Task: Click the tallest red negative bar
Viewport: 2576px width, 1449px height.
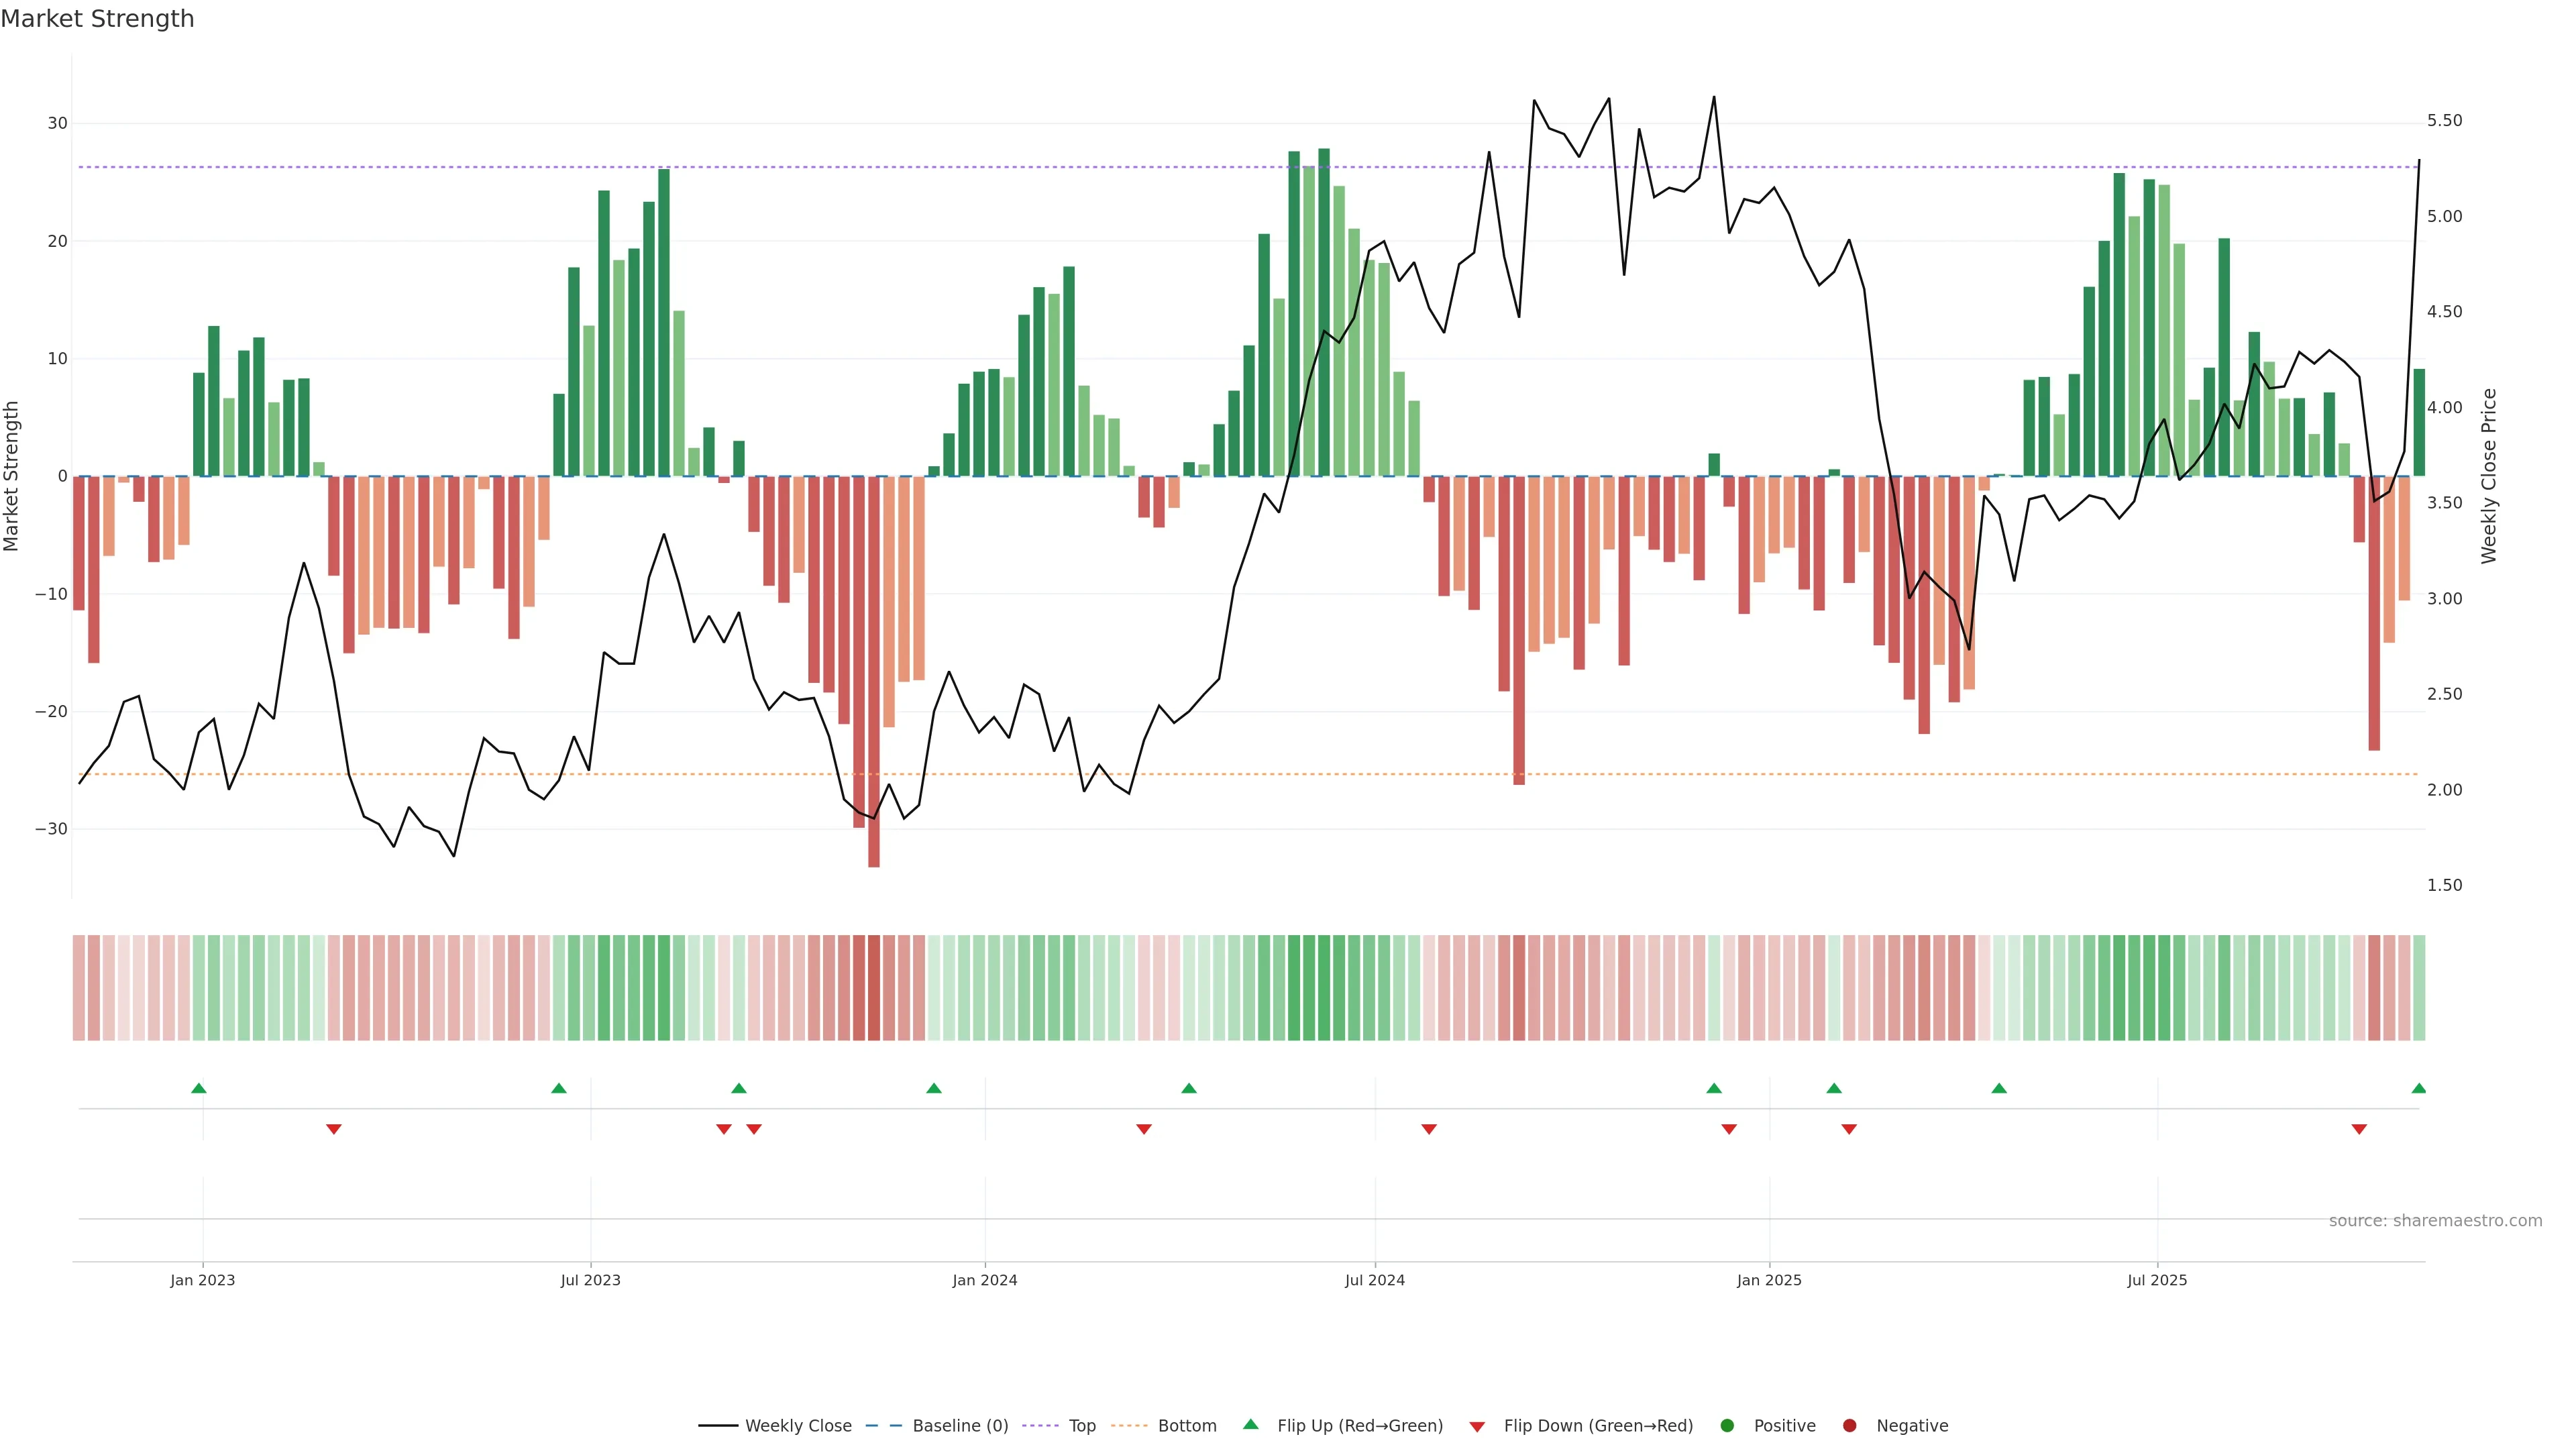Action: click(874, 670)
